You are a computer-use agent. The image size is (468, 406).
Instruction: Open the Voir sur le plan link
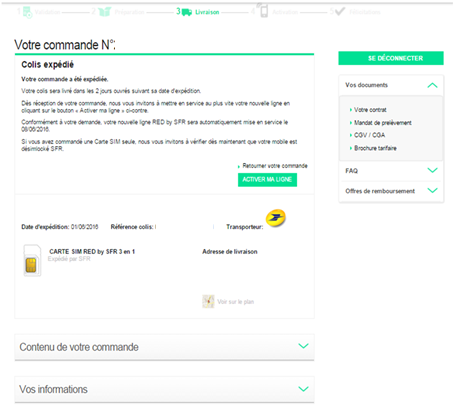pos(236,302)
